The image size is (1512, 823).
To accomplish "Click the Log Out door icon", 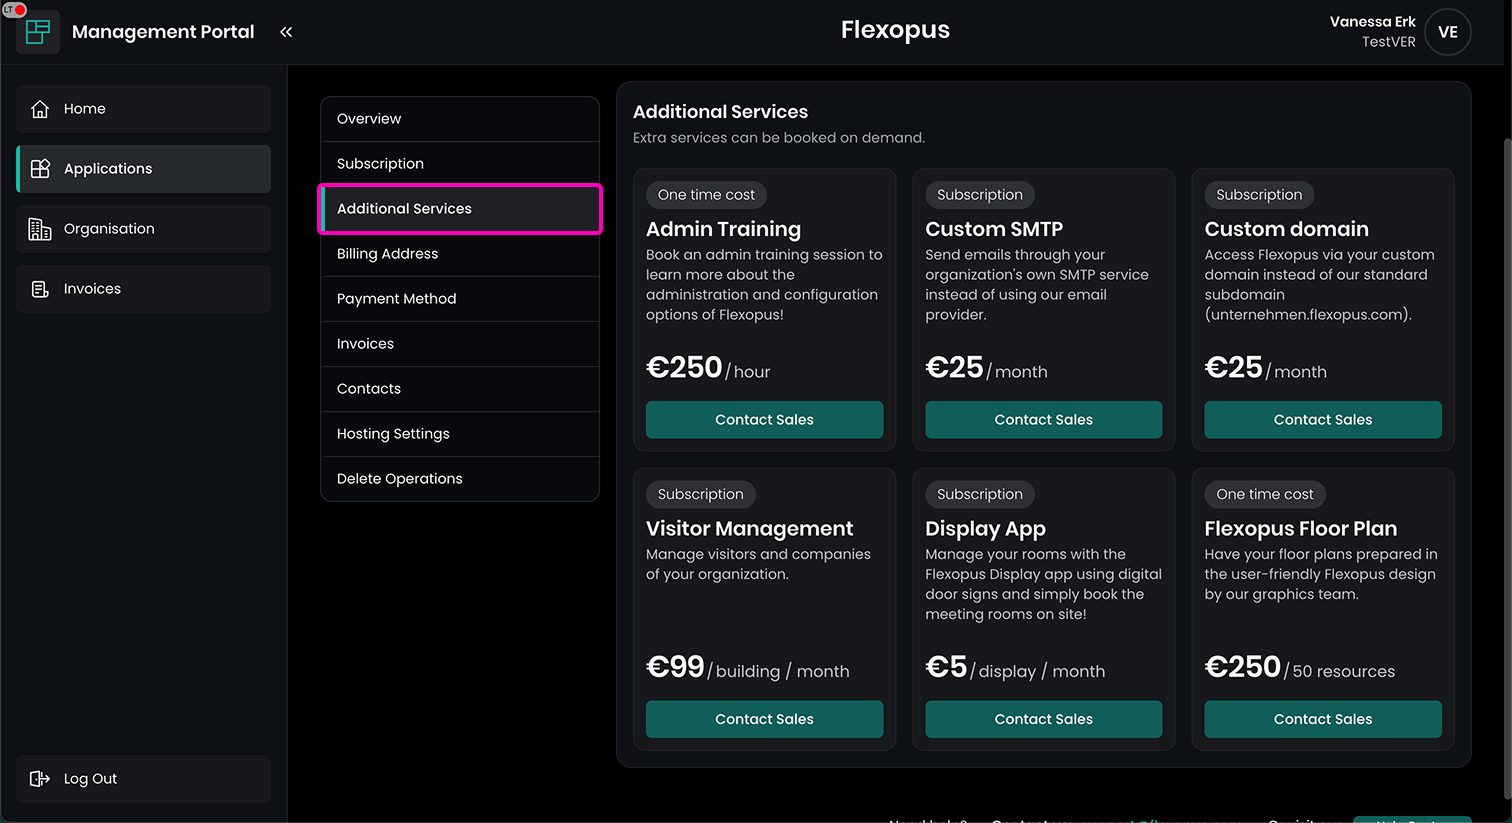I will click(x=40, y=779).
